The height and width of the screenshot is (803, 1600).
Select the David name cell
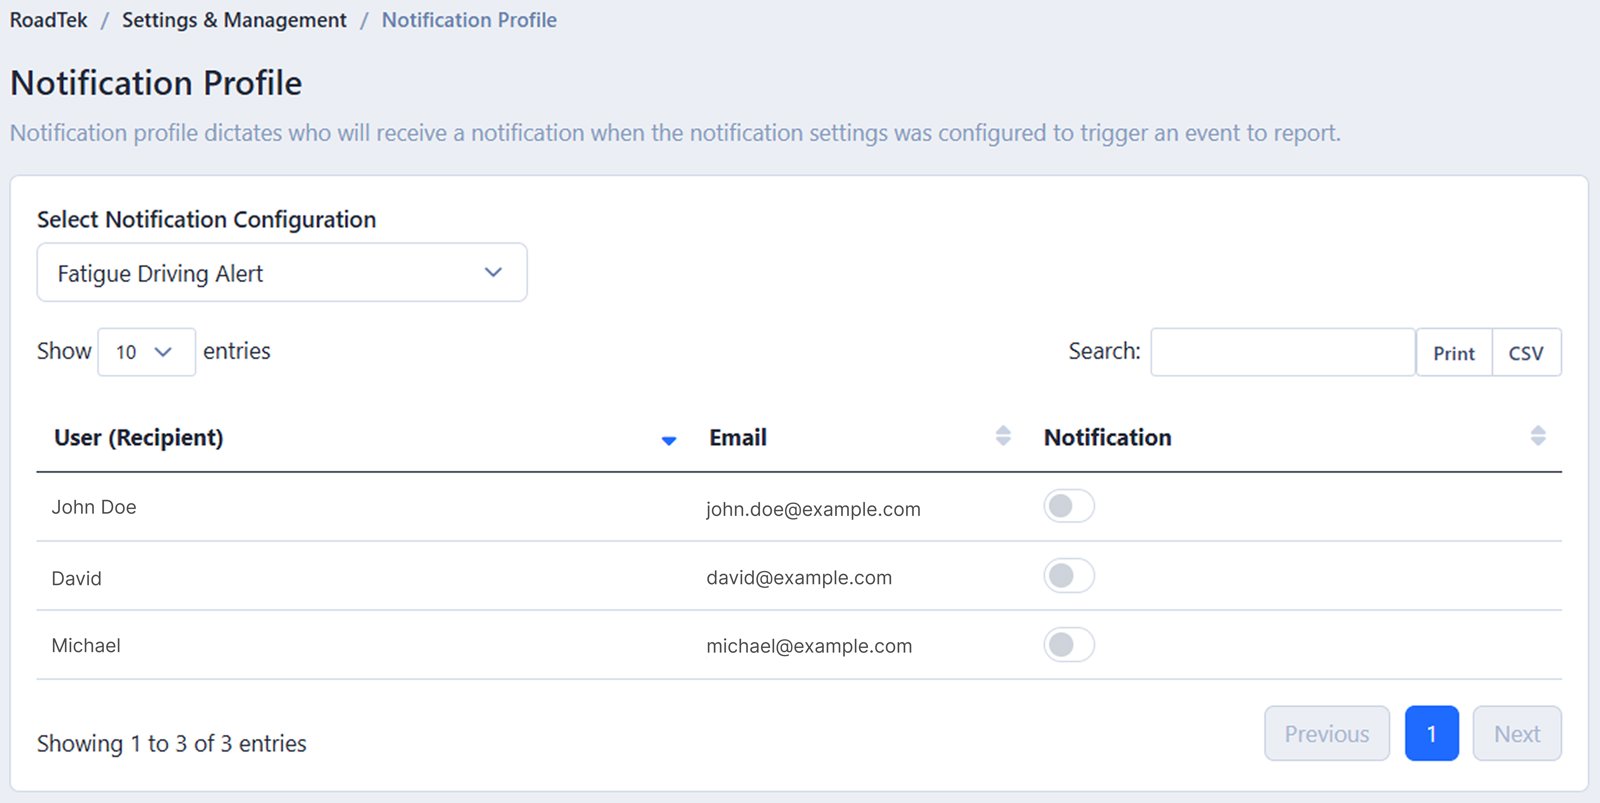coord(77,578)
